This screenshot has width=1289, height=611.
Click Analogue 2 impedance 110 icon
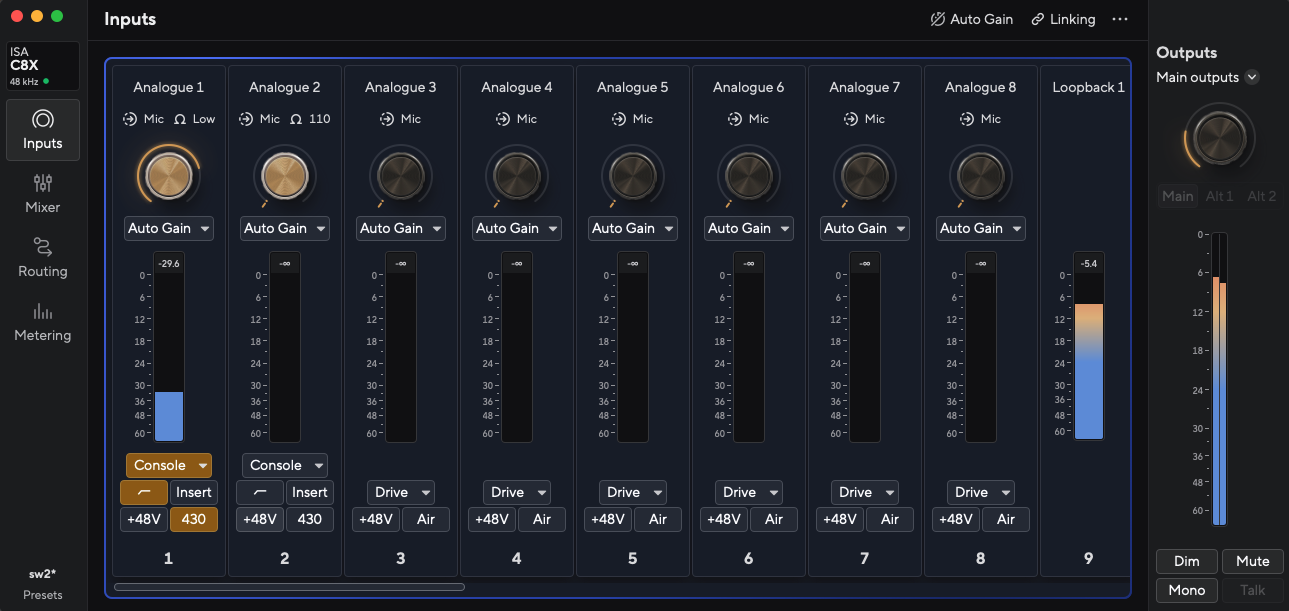(296, 119)
